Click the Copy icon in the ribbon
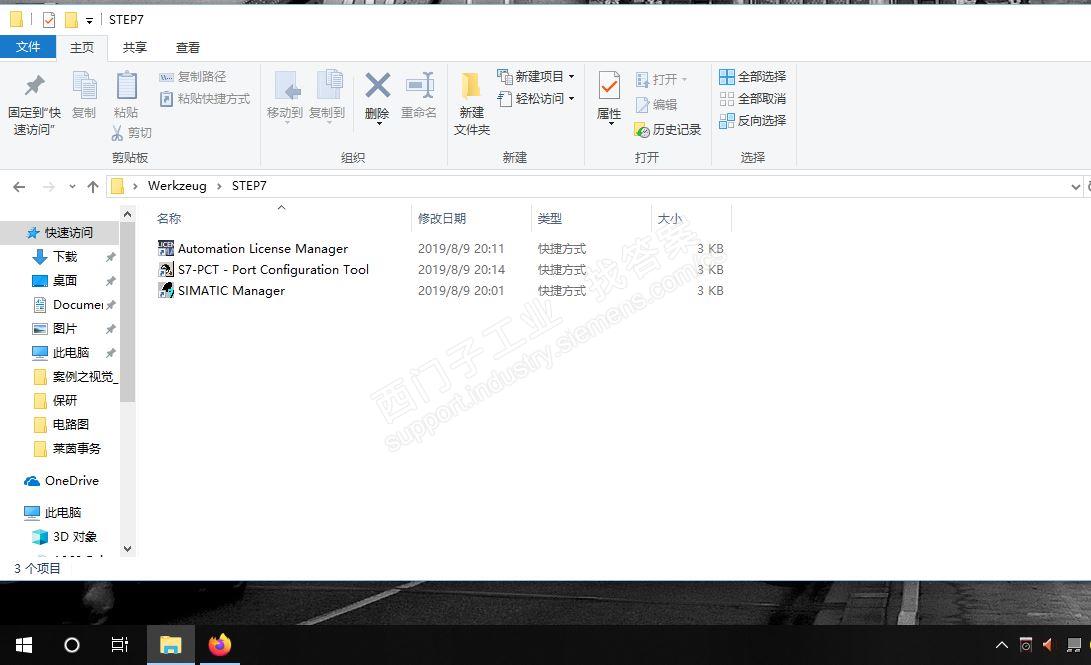The height and width of the screenshot is (665, 1091). [84, 86]
